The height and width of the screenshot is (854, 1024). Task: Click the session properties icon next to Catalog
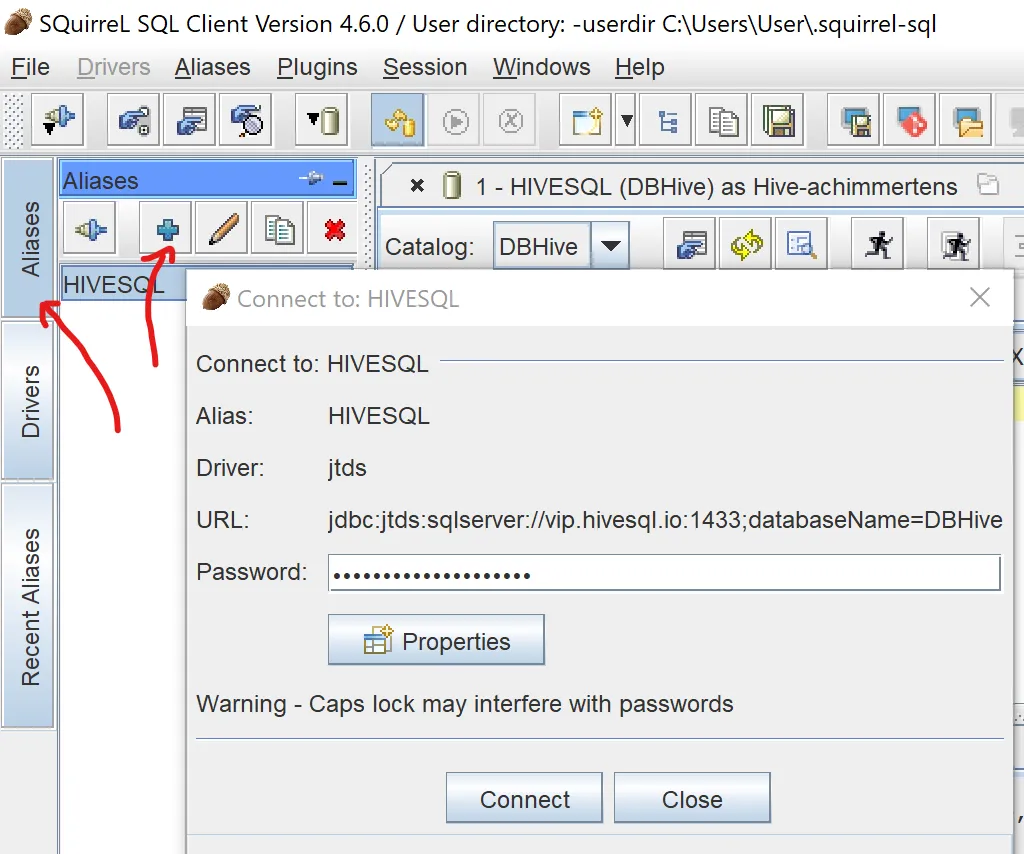(x=690, y=245)
